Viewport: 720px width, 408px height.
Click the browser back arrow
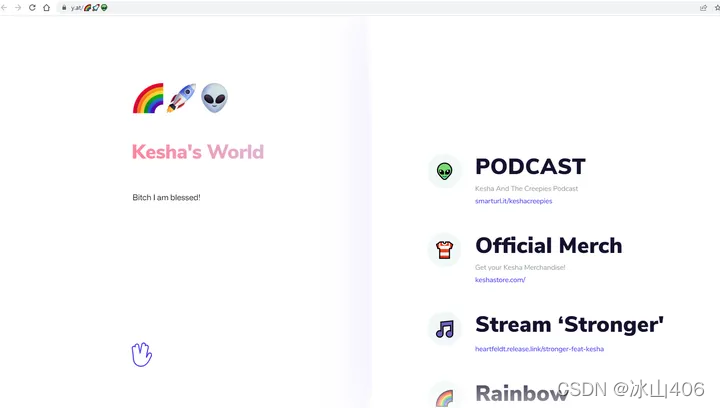4,8
